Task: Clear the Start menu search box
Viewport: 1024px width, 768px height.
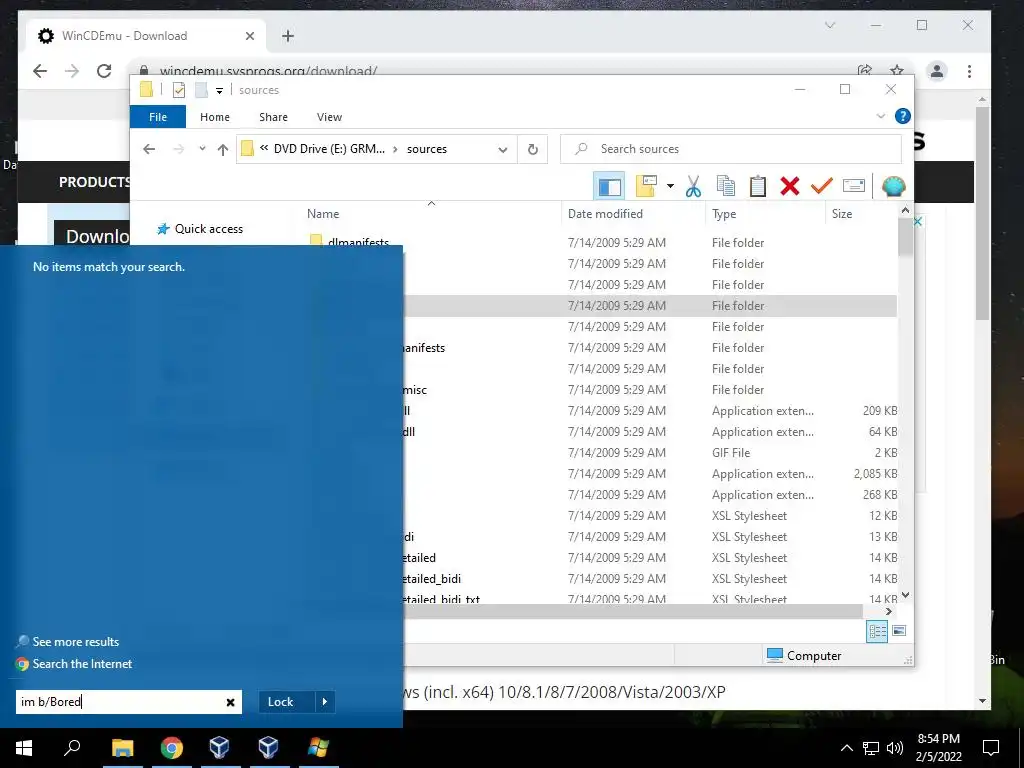Action: coord(231,702)
